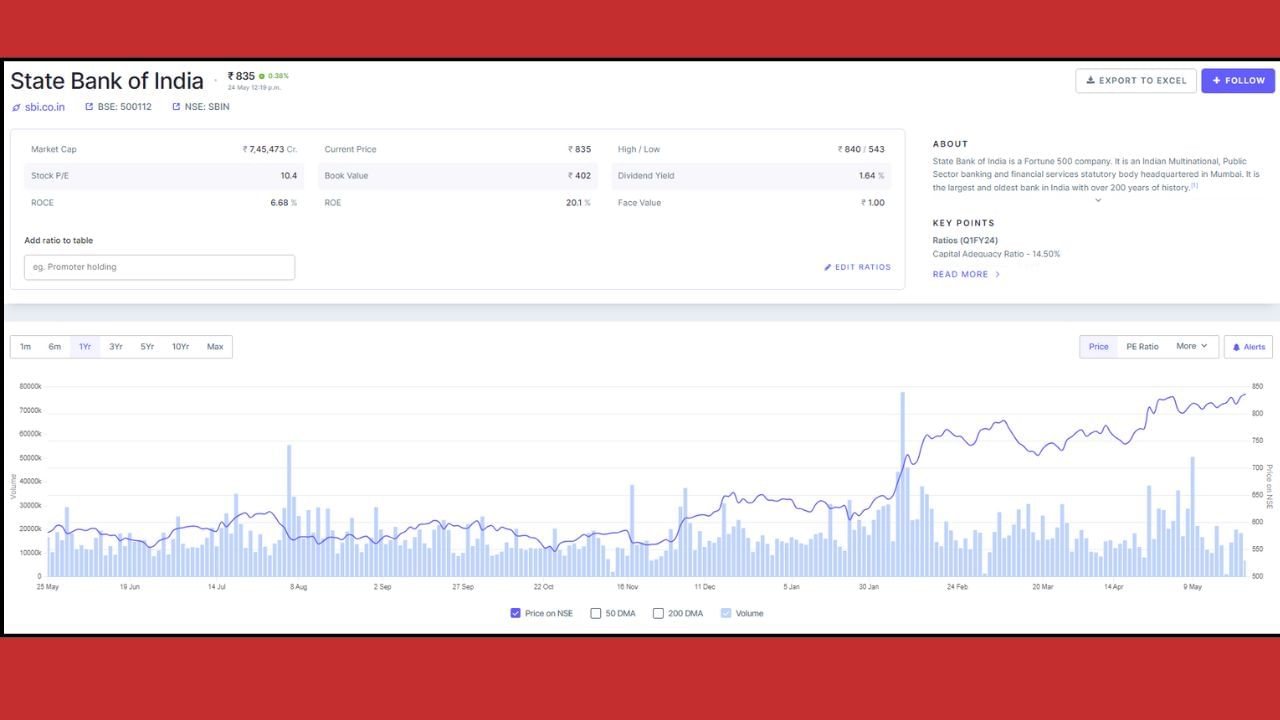Image resolution: width=1280 pixels, height=720 pixels.
Task: Click the link icon before sbi.co.in
Action: click(x=16, y=107)
